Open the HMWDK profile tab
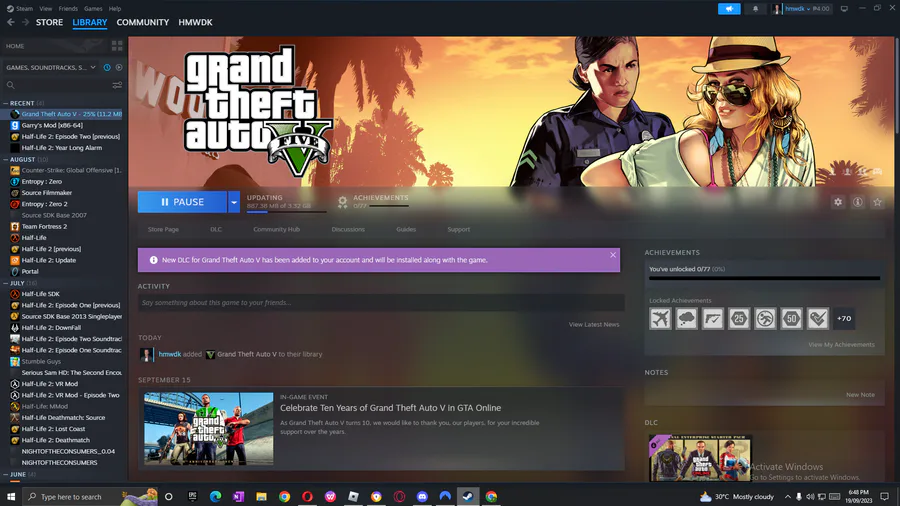Viewport: 900px width, 506px height. click(195, 22)
